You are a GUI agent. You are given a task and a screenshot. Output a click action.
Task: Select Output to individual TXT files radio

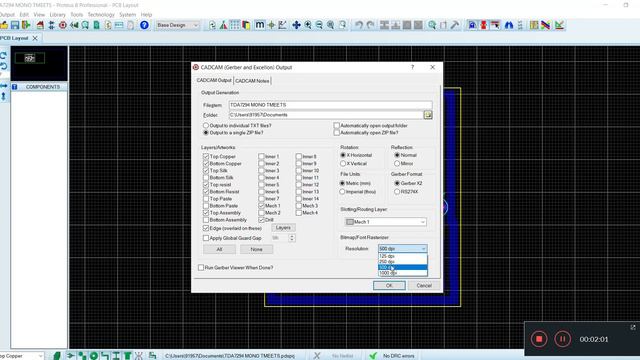click(x=206, y=126)
